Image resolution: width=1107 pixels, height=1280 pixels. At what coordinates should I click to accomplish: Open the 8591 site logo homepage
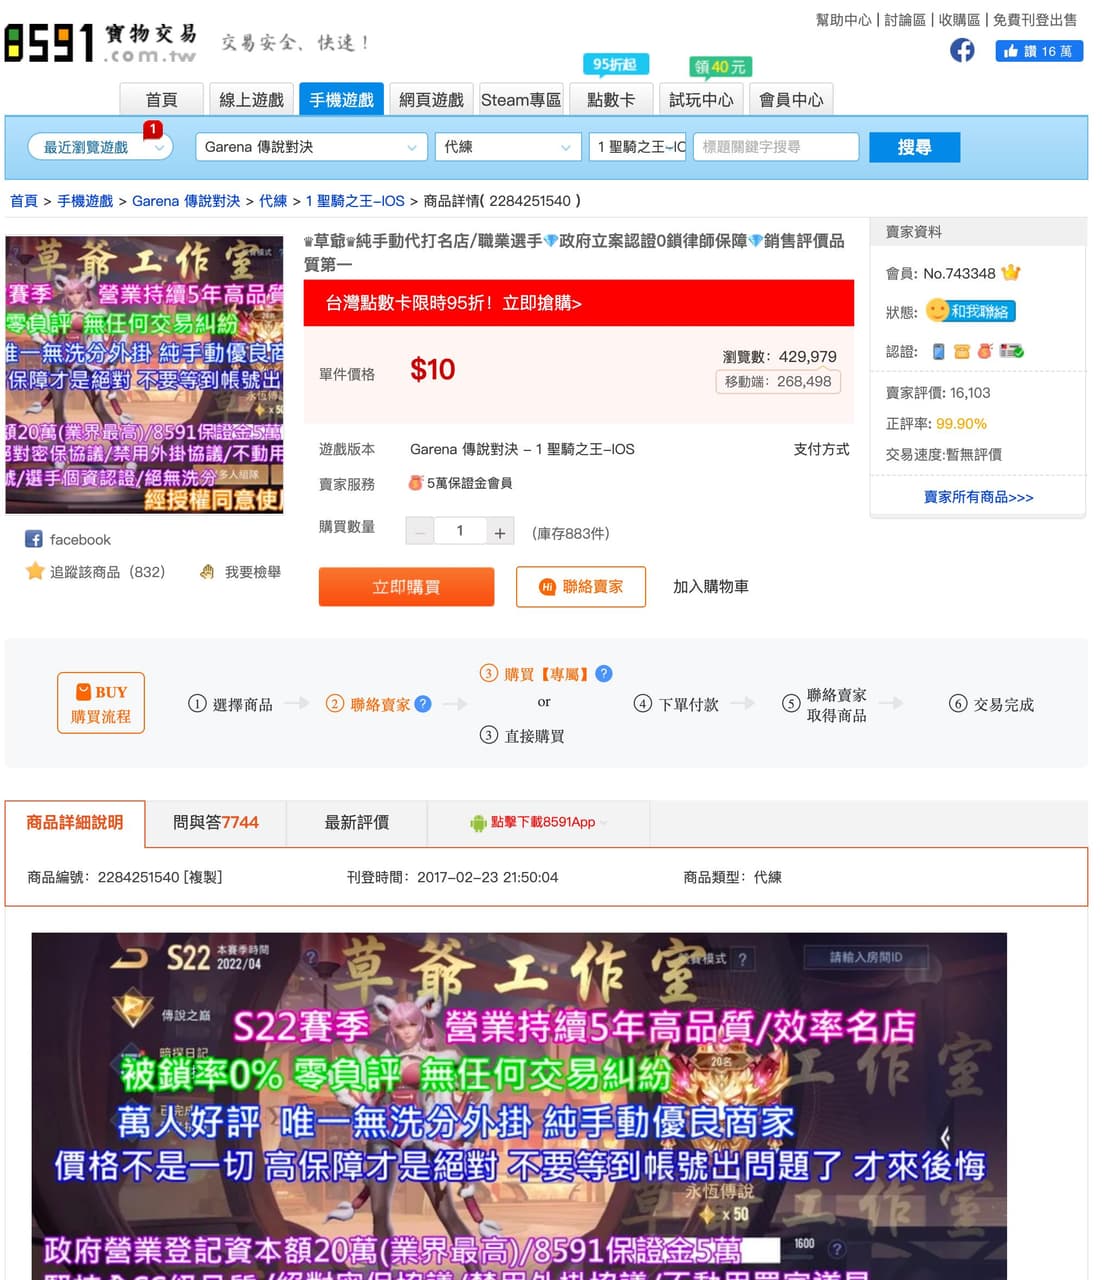click(x=100, y=42)
